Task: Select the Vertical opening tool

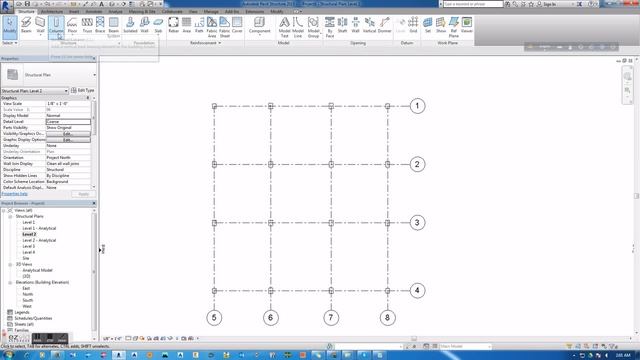Action: tap(369, 25)
